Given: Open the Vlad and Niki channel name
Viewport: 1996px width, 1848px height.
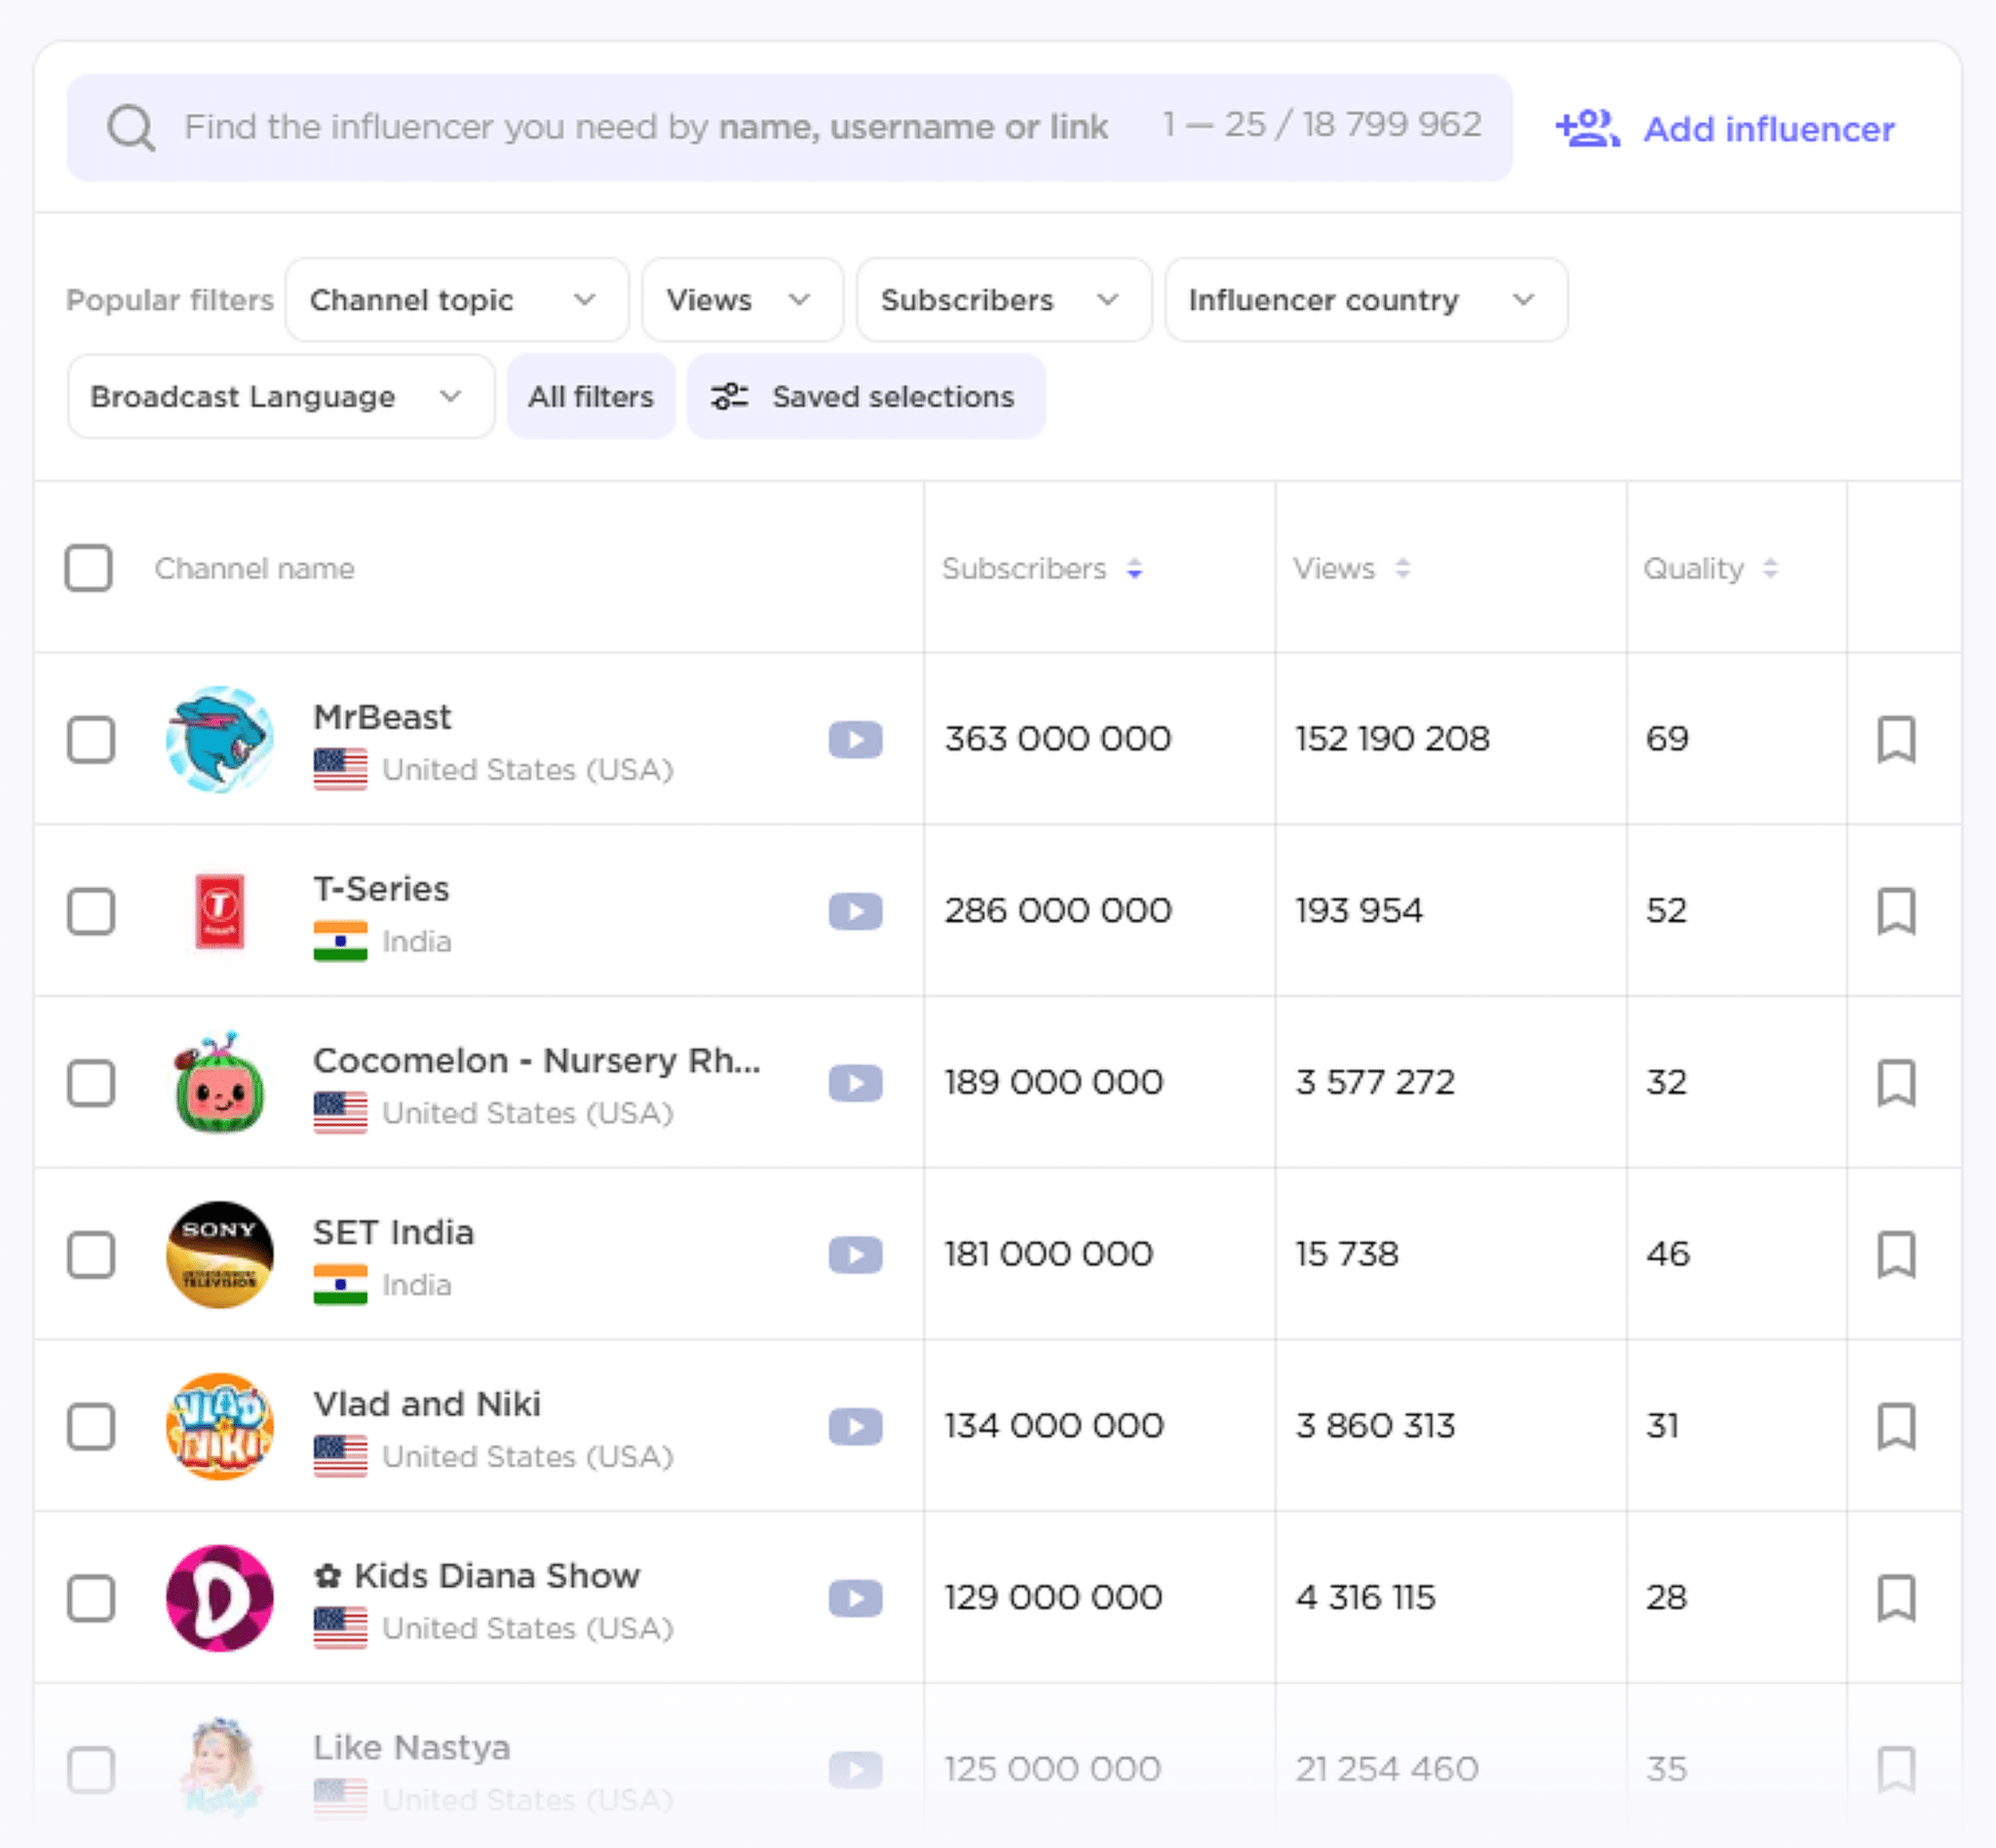Looking at the screenshot, I should 427,1404.
